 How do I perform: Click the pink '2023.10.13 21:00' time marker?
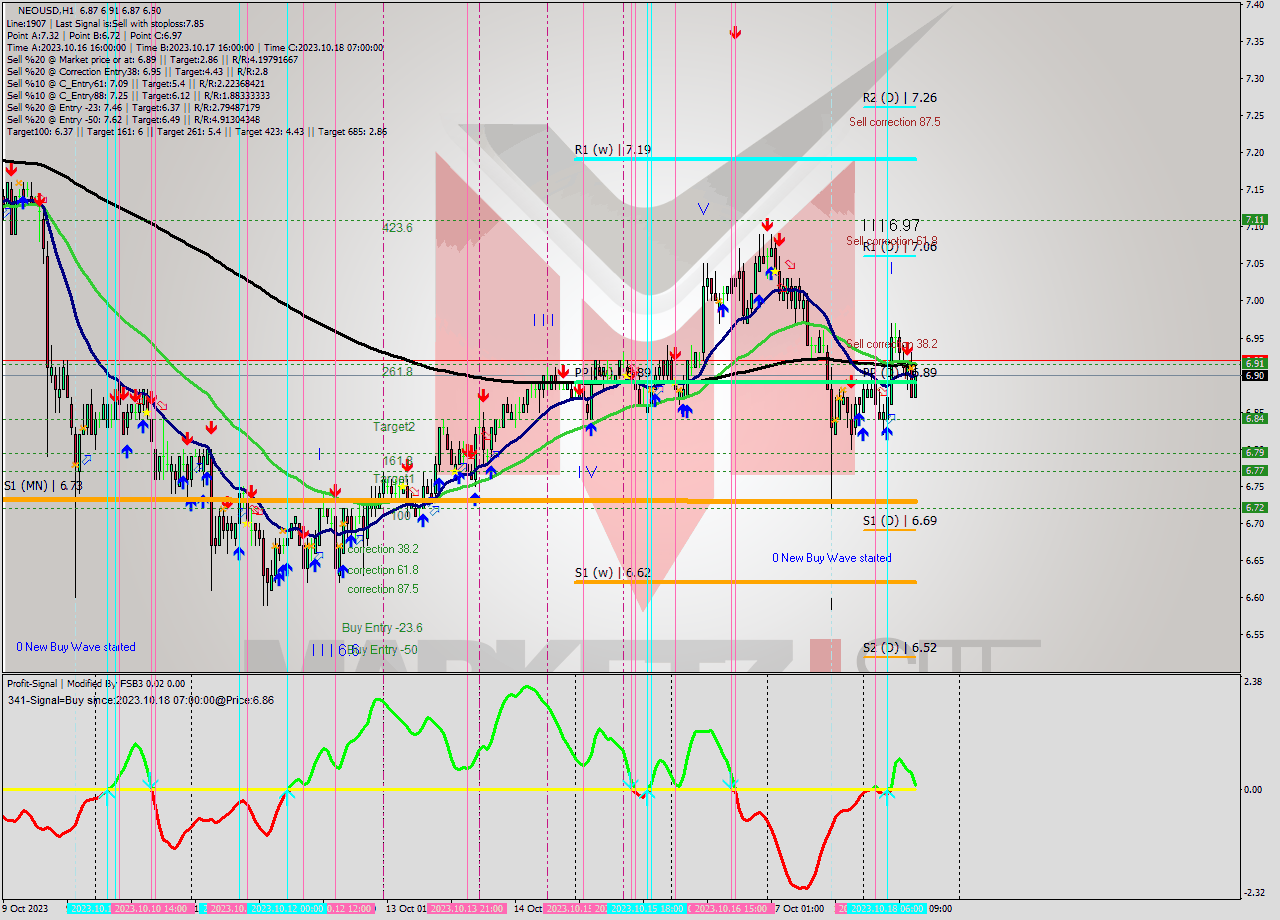point(466,909)
